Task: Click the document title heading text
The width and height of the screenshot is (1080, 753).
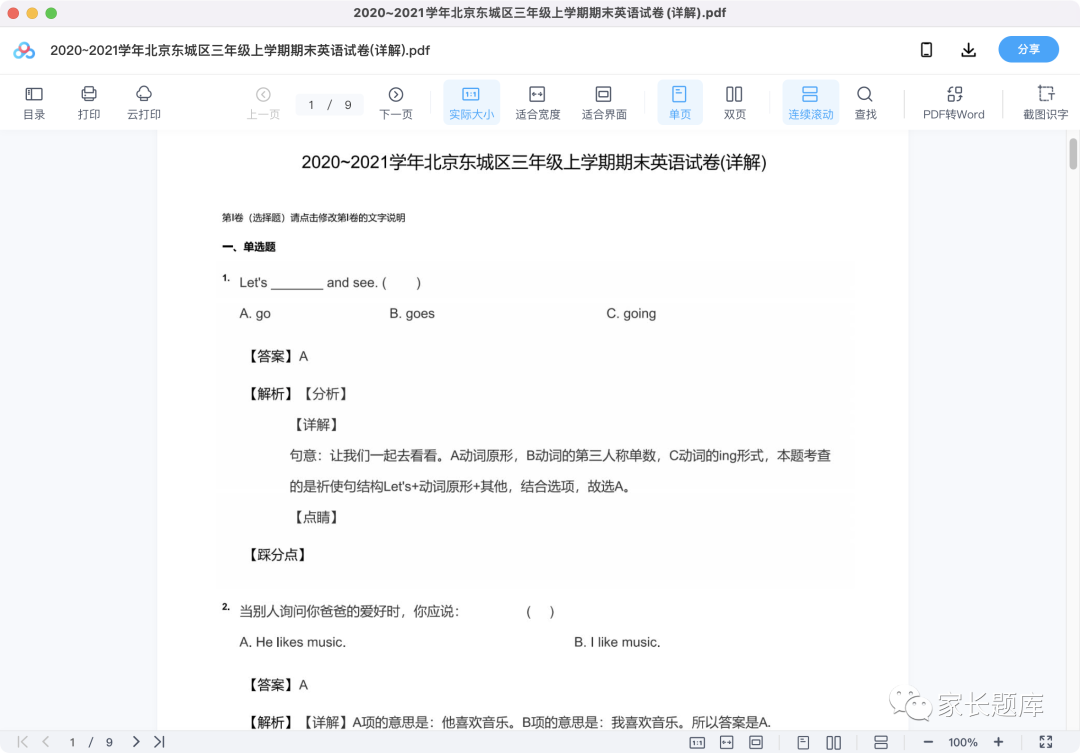Action: click(x=534, y=162)
